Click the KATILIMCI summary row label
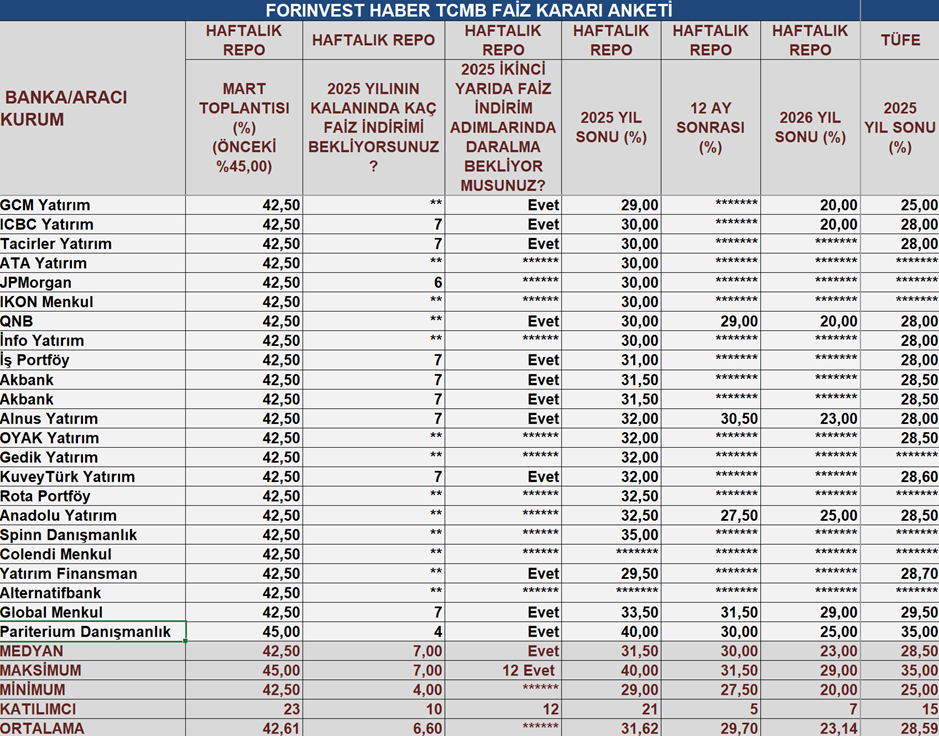This screenshot has height=736, width=939. tap(92, 710)
